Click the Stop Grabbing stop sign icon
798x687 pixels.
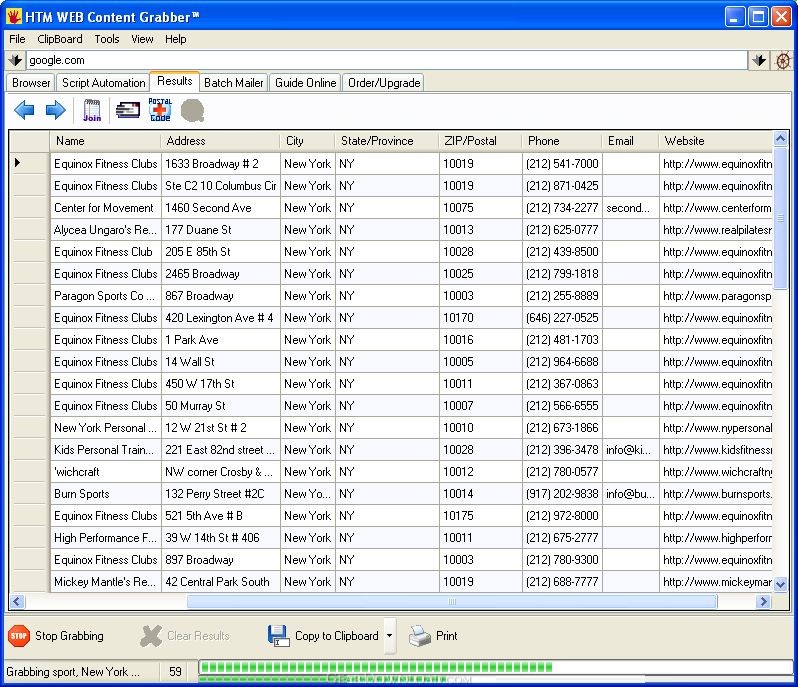pos(19,636)
